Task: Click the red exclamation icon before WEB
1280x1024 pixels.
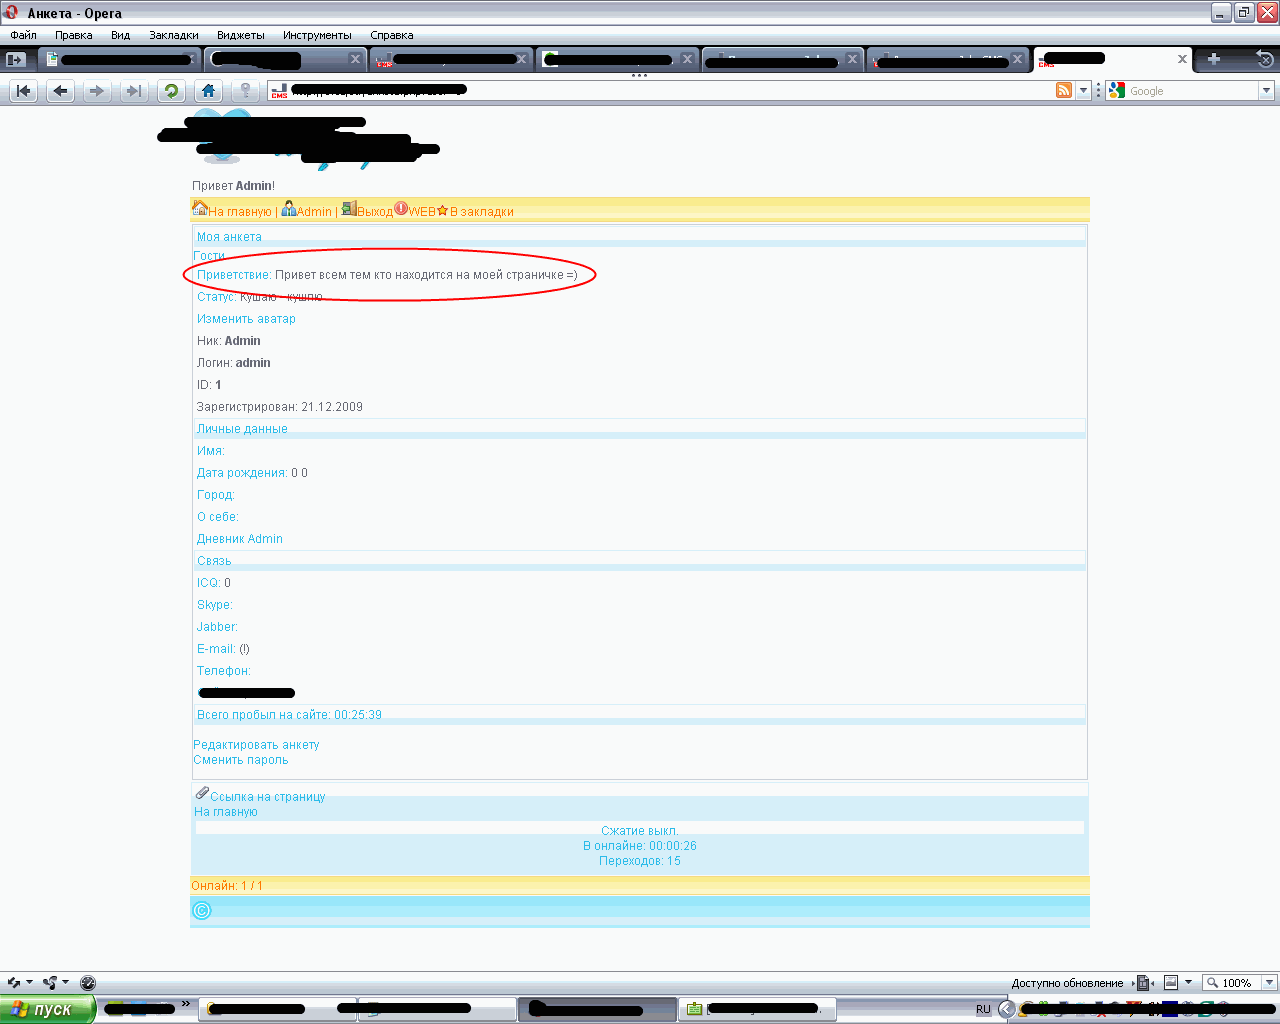Action: pos(401,208)
